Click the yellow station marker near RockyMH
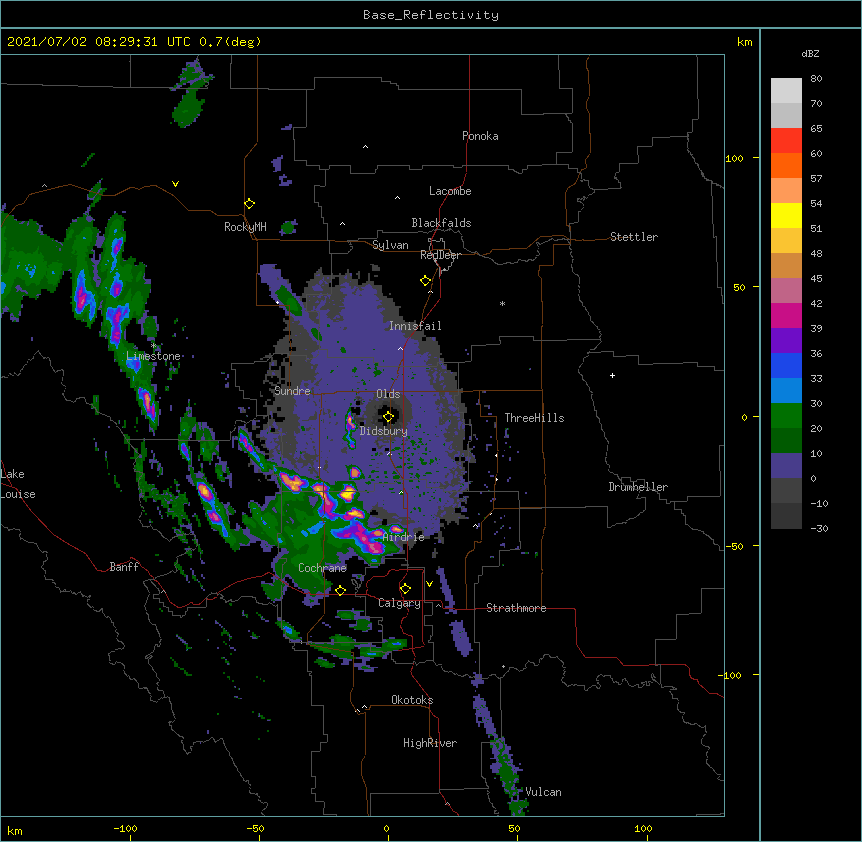862x842 pixels. coord(250,204)
